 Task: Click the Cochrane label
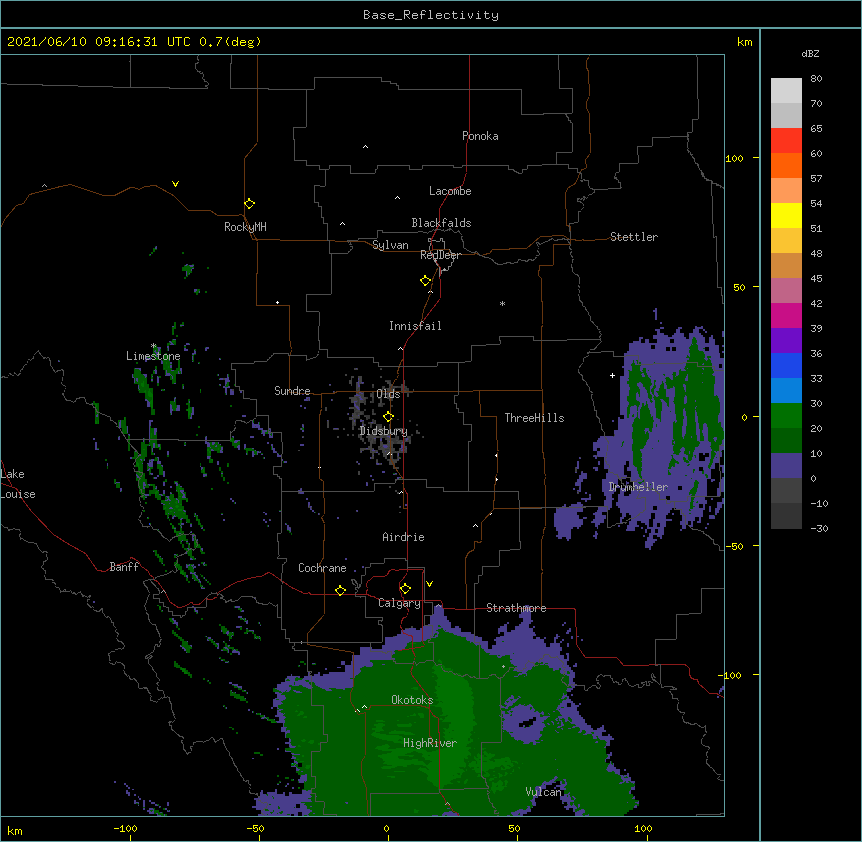click(322, 568)
